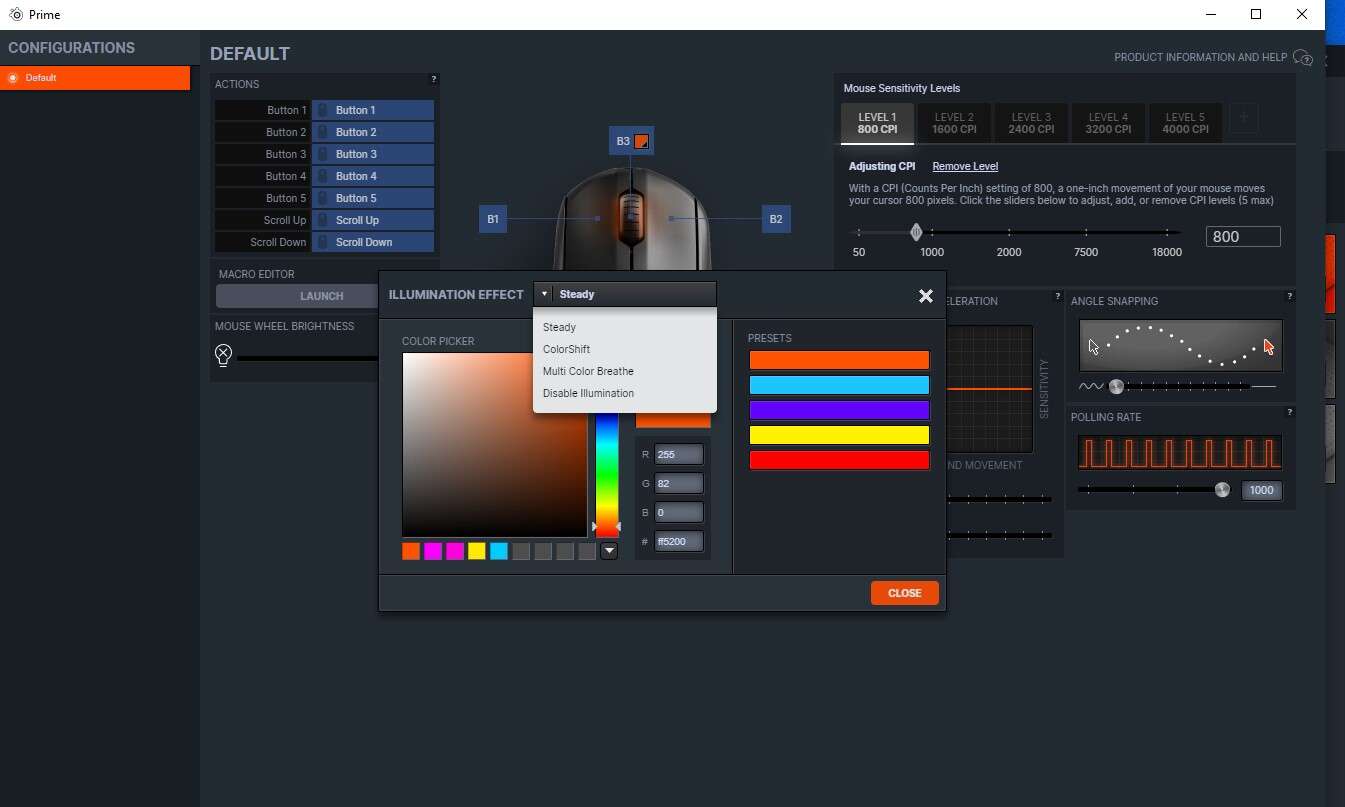Open the Button 1 action dropdown
The width and height of the screenshot is (1345, 807).
pyautogui.click(x=373, y=110)
